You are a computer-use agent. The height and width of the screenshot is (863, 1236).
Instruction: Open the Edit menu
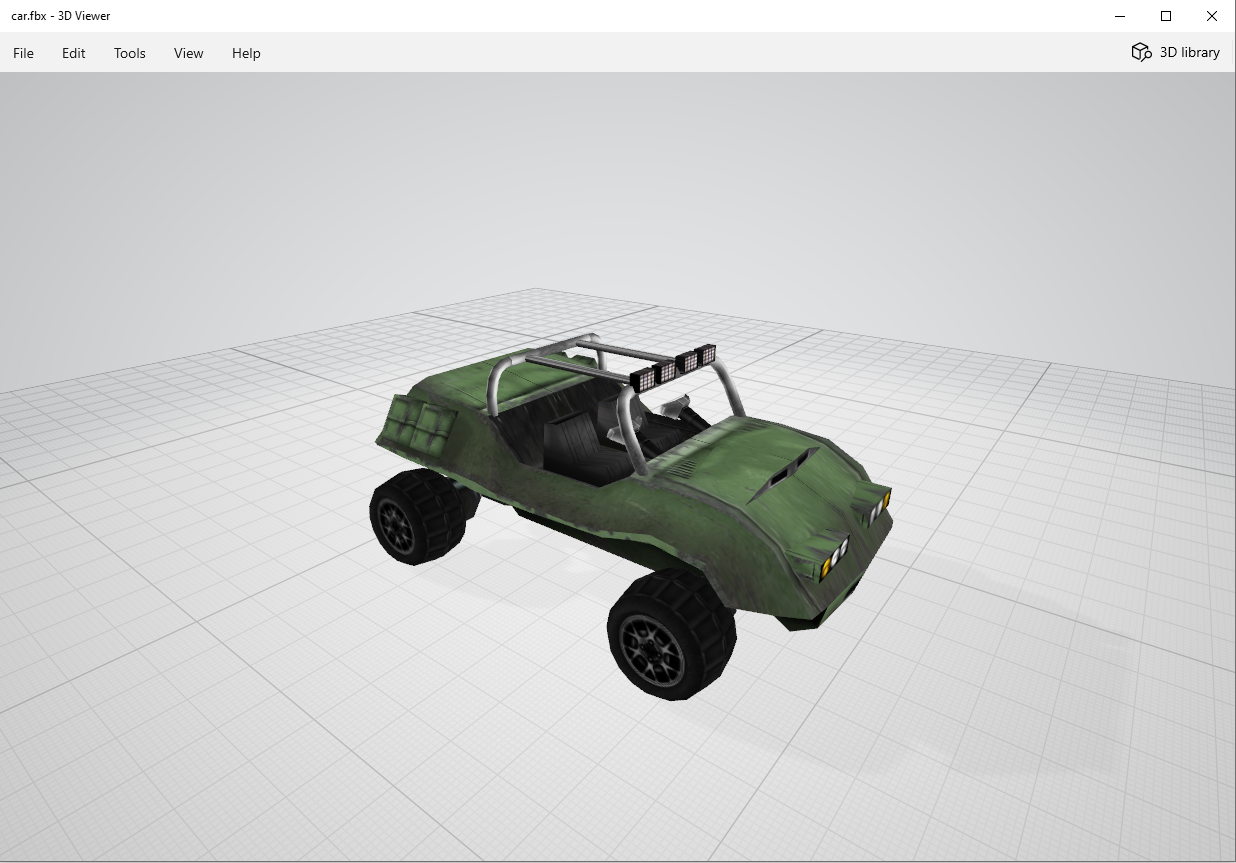(72, 53)
